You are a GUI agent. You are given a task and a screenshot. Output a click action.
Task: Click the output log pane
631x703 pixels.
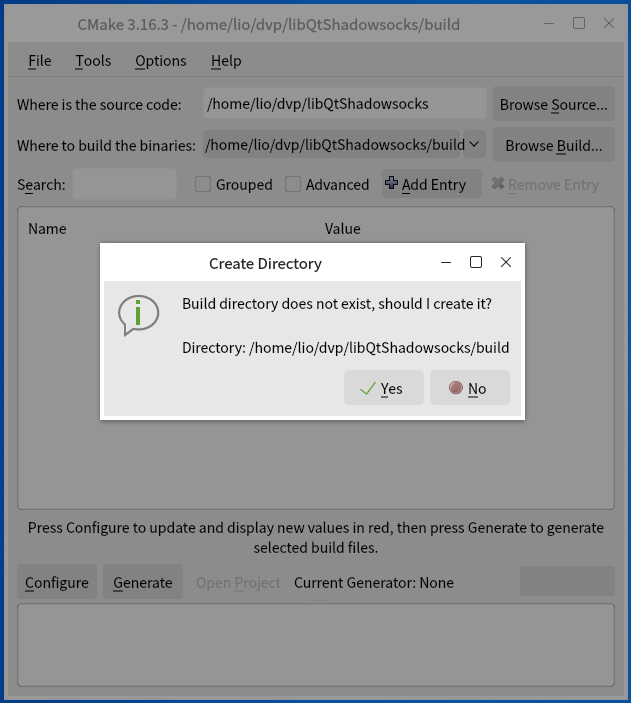(x=316, y=645)
